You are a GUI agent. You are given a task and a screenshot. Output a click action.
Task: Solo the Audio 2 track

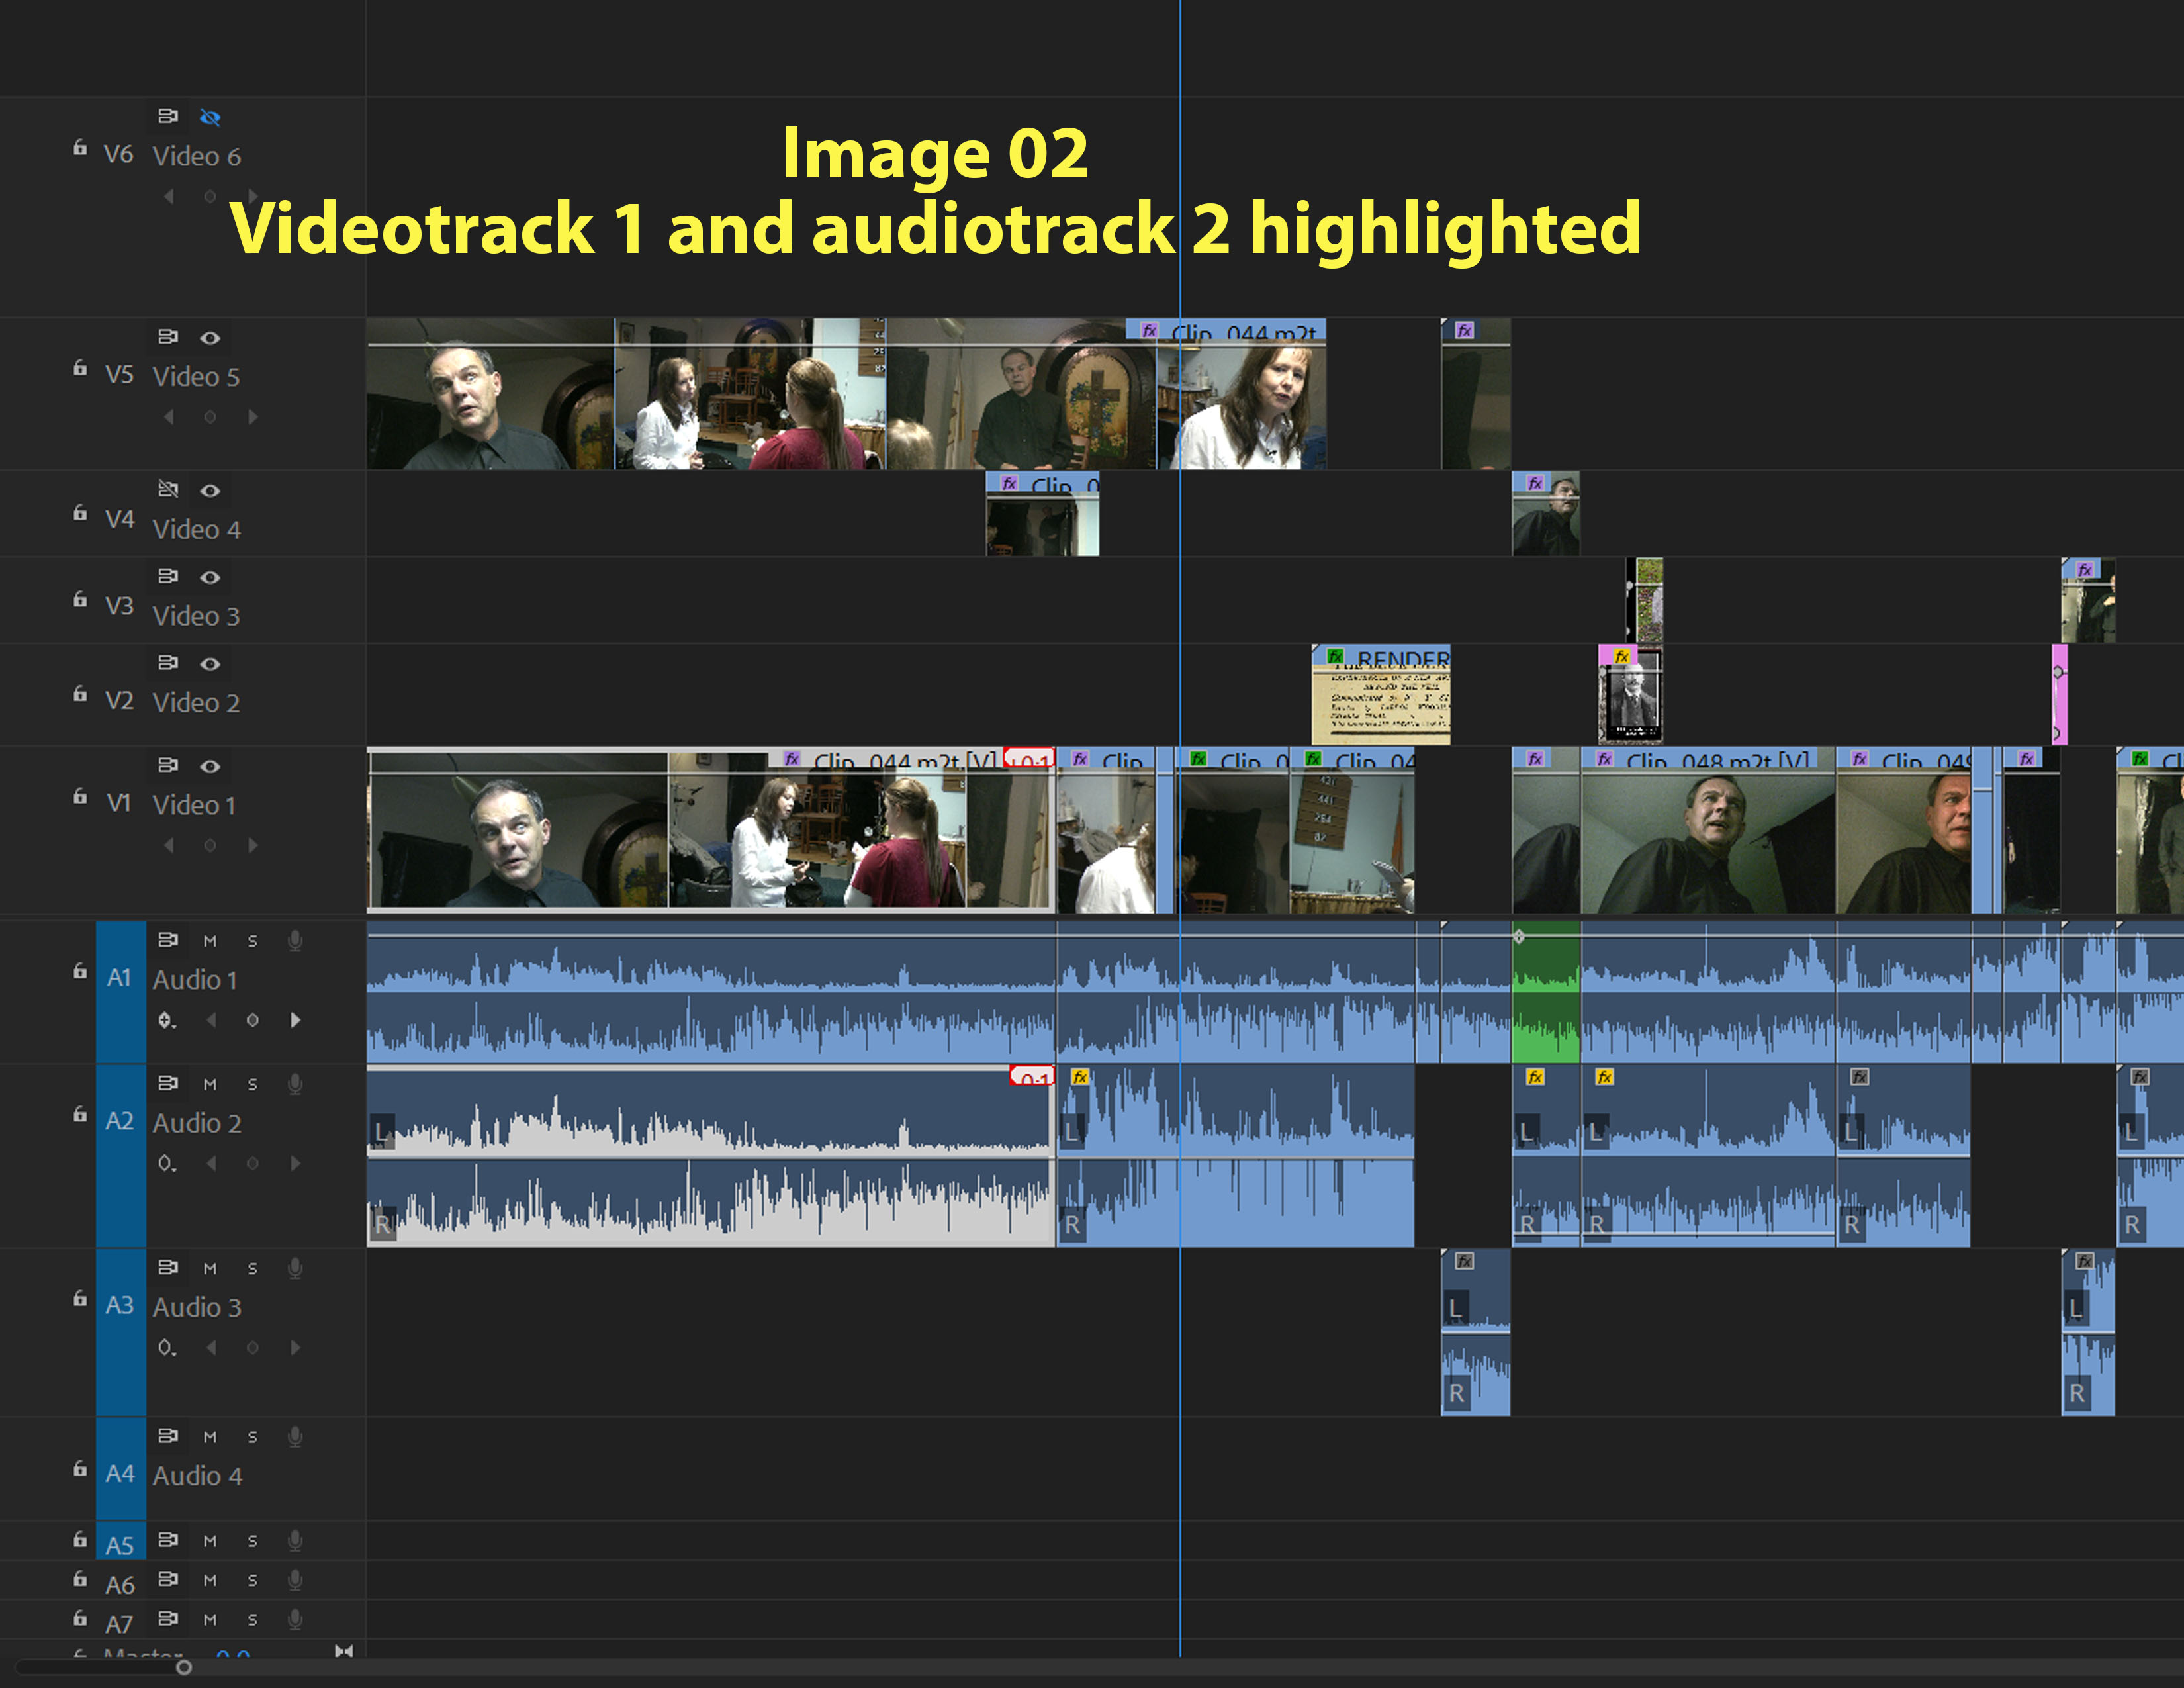pyautogui.click(x=252, y=1084)
